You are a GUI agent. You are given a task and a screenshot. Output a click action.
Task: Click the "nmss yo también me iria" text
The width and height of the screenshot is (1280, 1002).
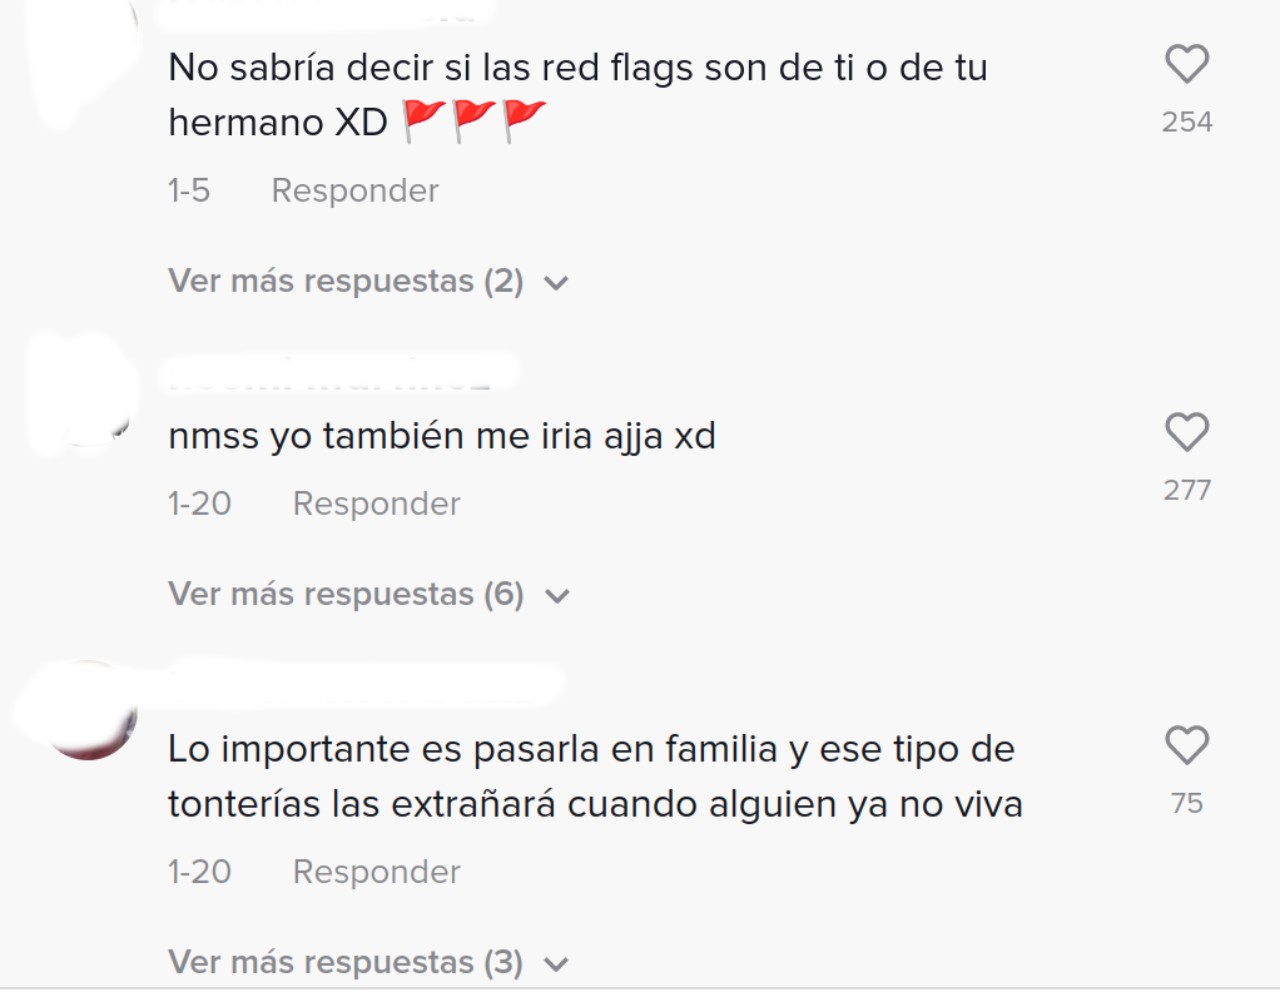pos(442,437)
